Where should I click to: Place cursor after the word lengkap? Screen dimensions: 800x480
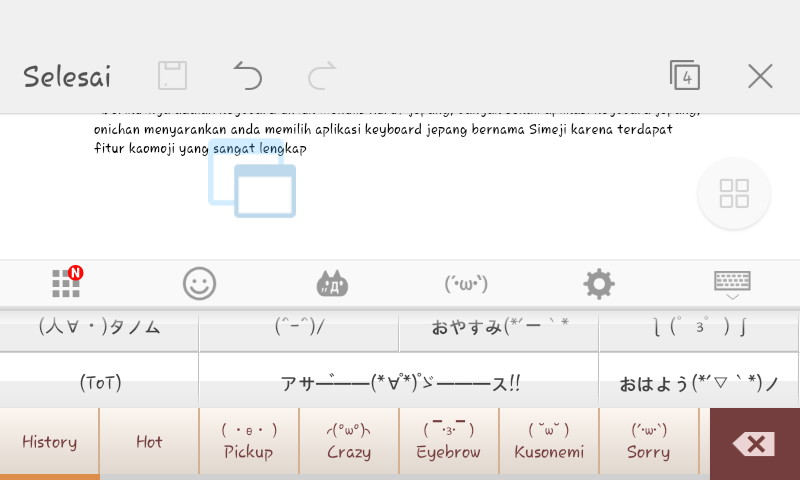[x=308, y=148]
